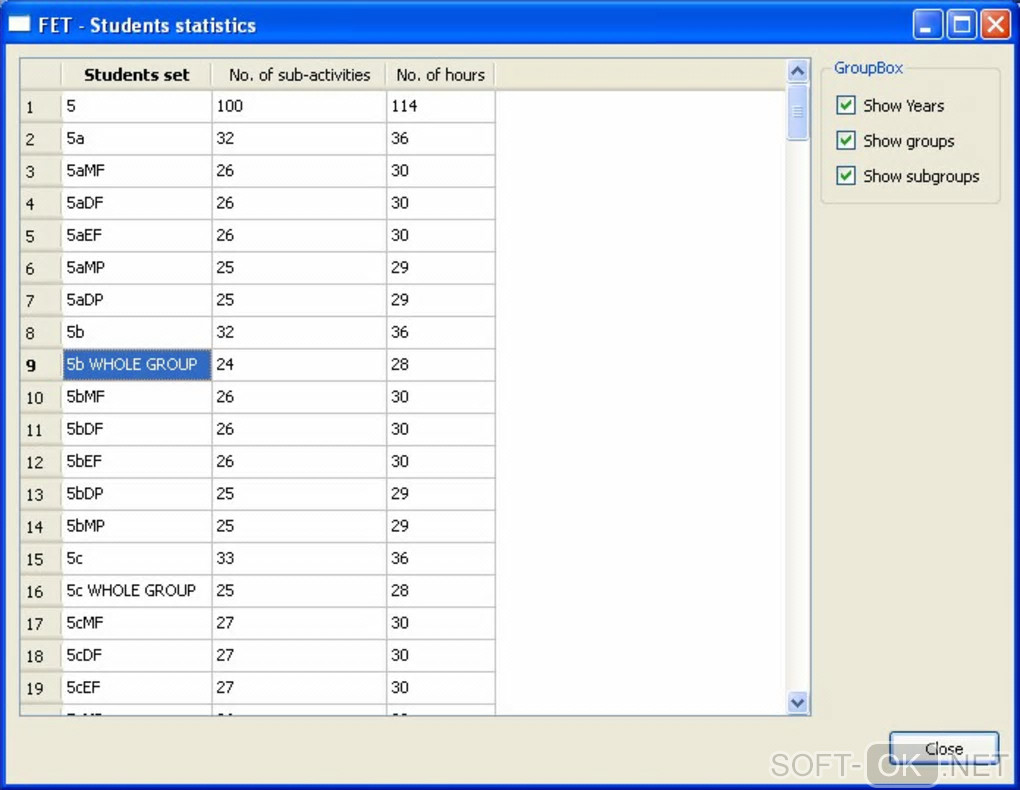This screenshot has height=790, width=1020.
Task: Sort by the Students set column header
Action: click(137, 75)
